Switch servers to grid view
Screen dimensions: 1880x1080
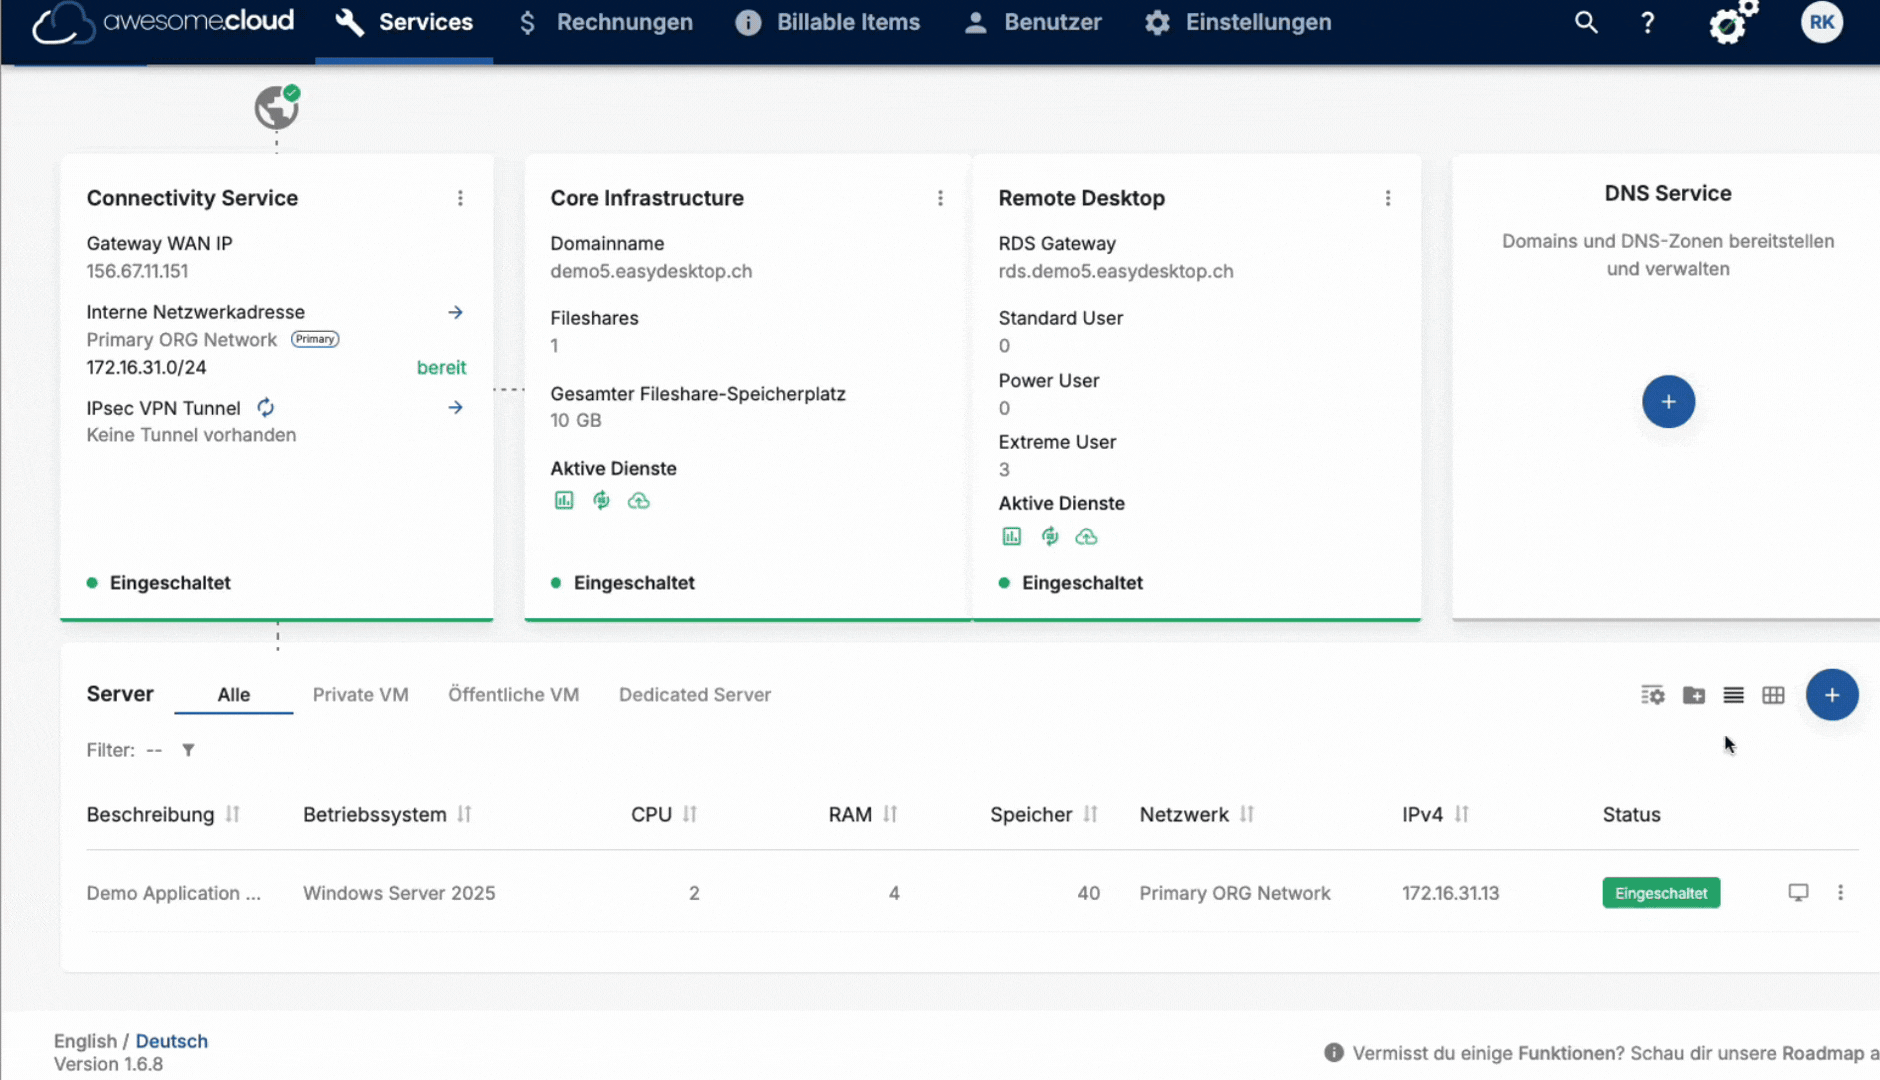(1774, 695)
